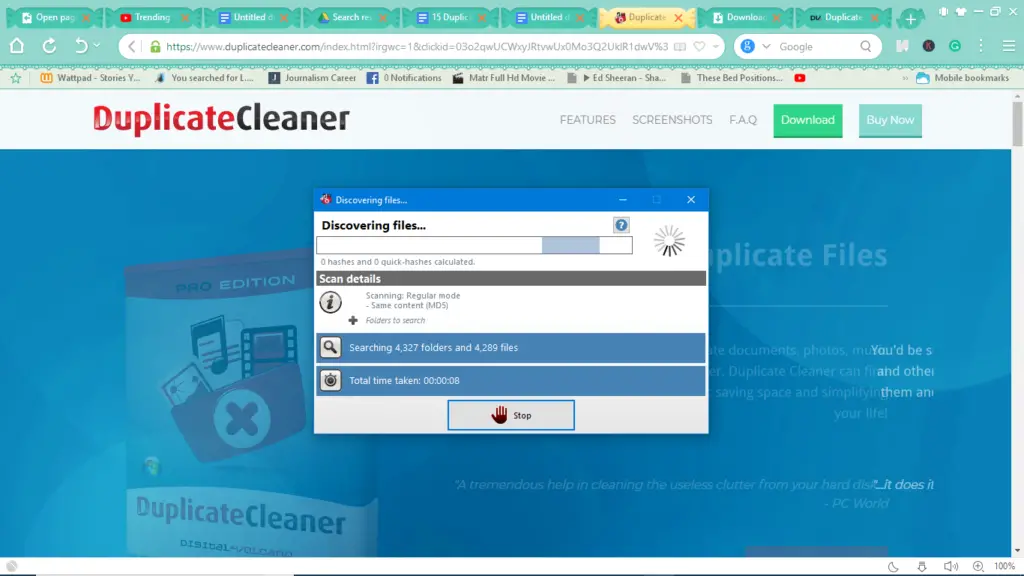
Task: Click the page vertical scrollbar thumb
Action: coord(1017,124)
